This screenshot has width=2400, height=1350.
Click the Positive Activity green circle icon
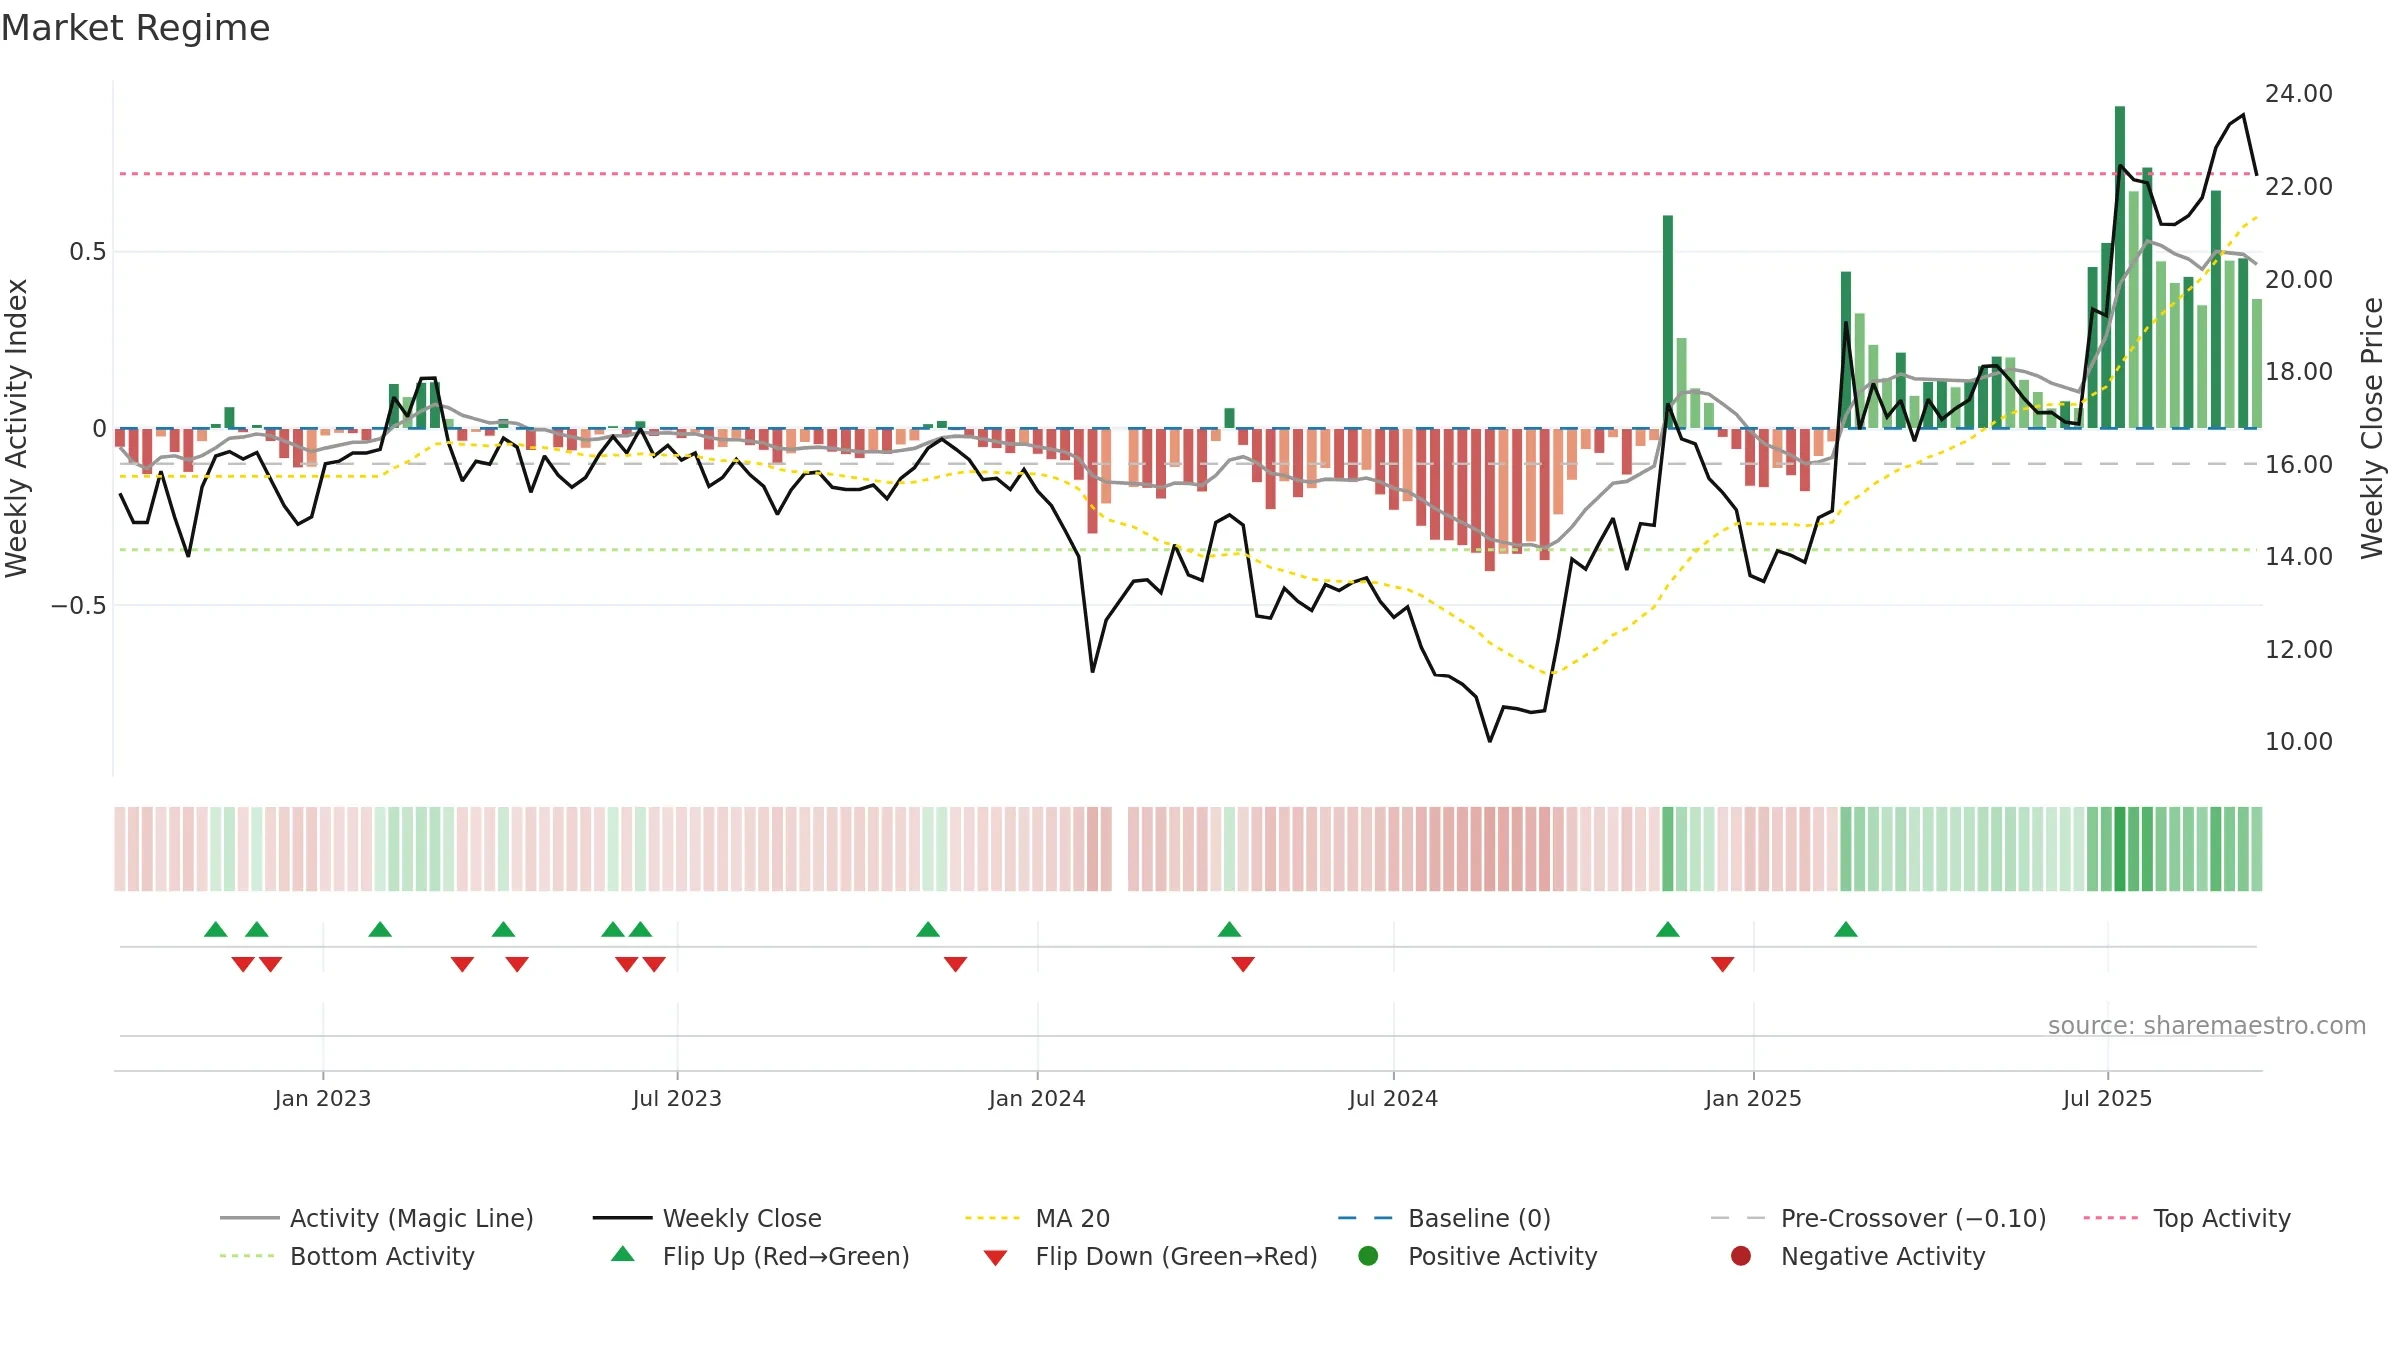pyautogui.click(x=1368, y=1256)
